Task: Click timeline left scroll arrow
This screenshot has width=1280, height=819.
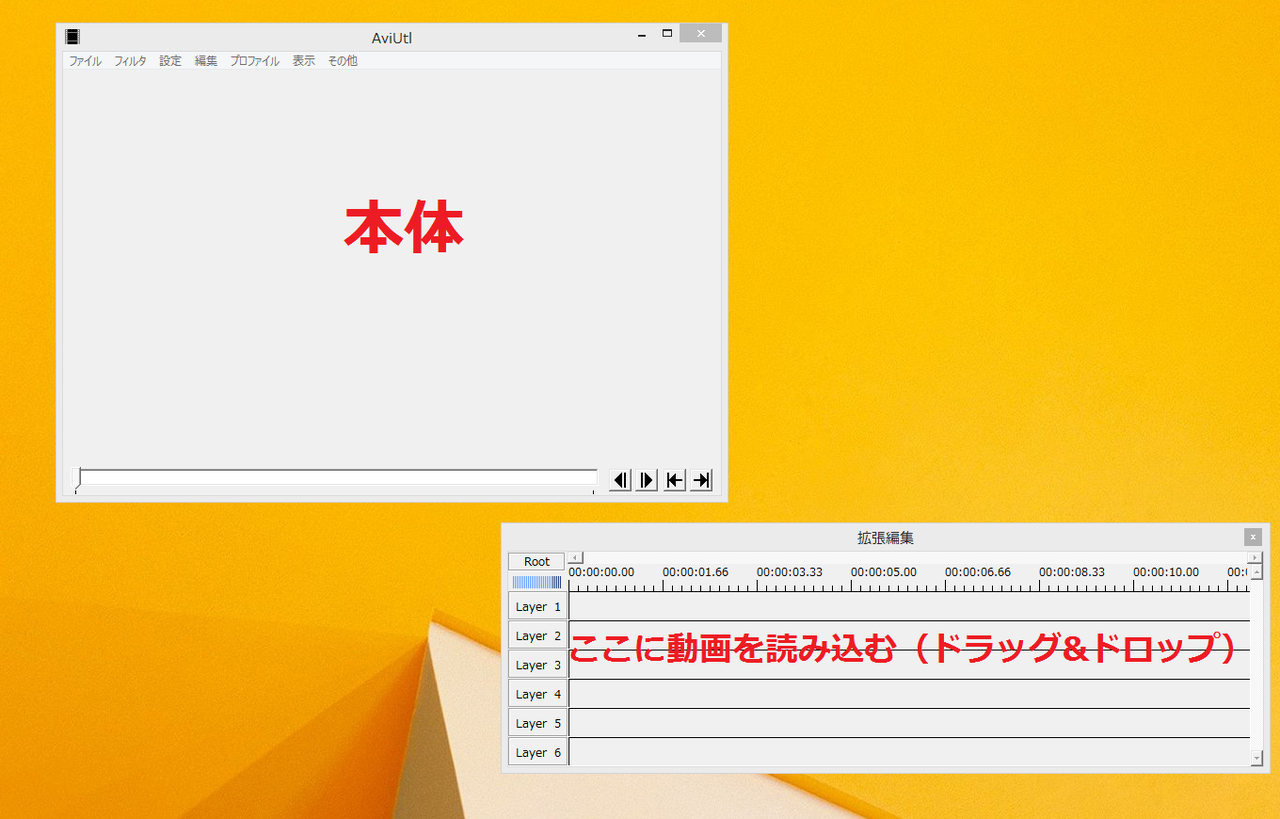Action: click(x=575, y=557)
